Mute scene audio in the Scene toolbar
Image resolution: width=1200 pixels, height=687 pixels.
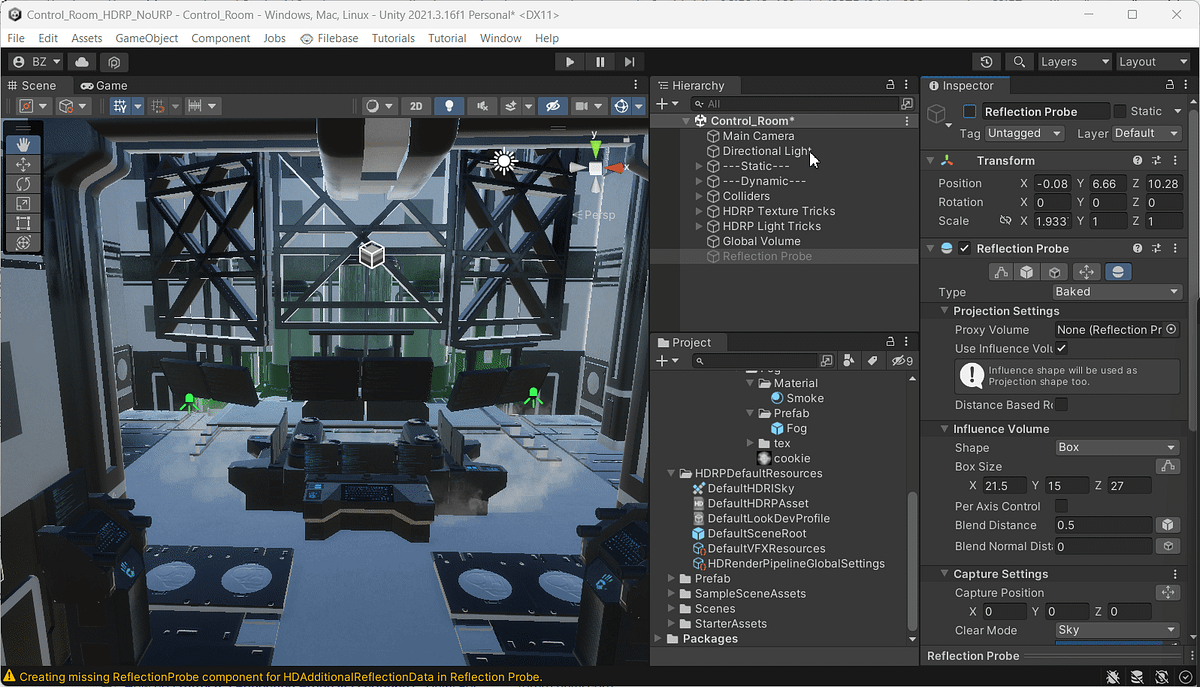(481, 105)
